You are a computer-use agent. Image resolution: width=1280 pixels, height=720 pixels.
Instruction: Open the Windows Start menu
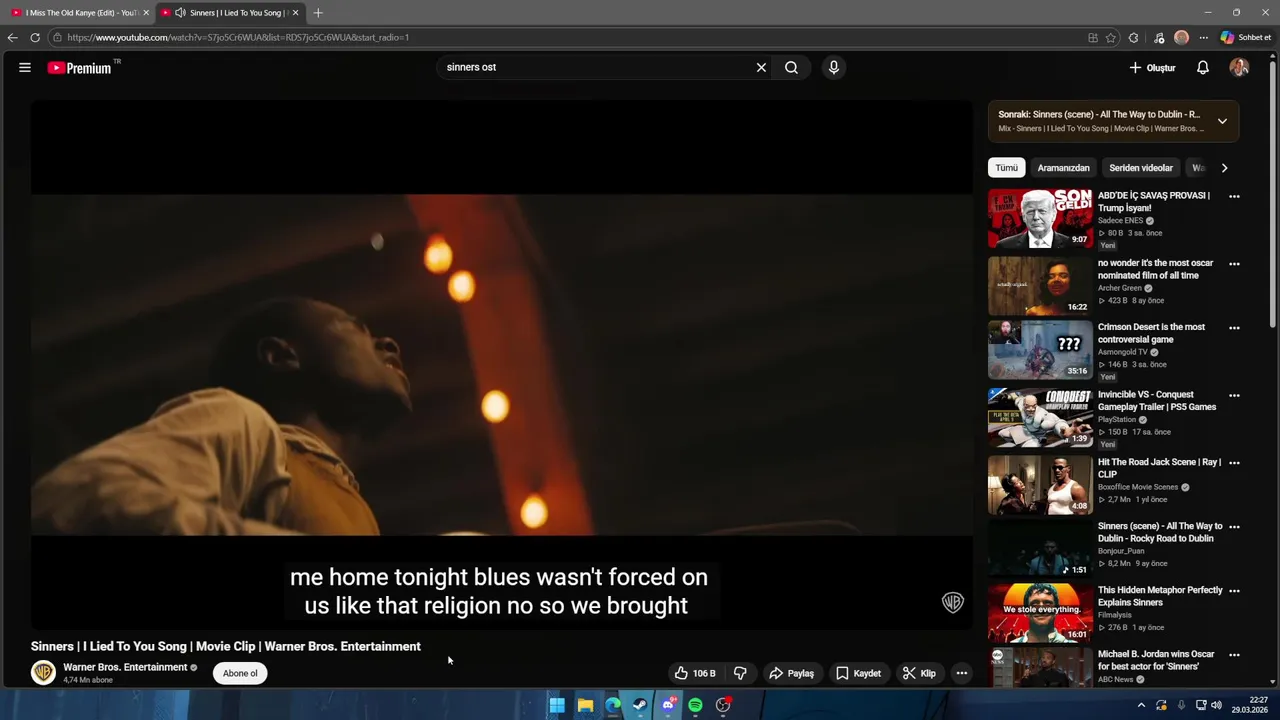(x=557, y=705)
